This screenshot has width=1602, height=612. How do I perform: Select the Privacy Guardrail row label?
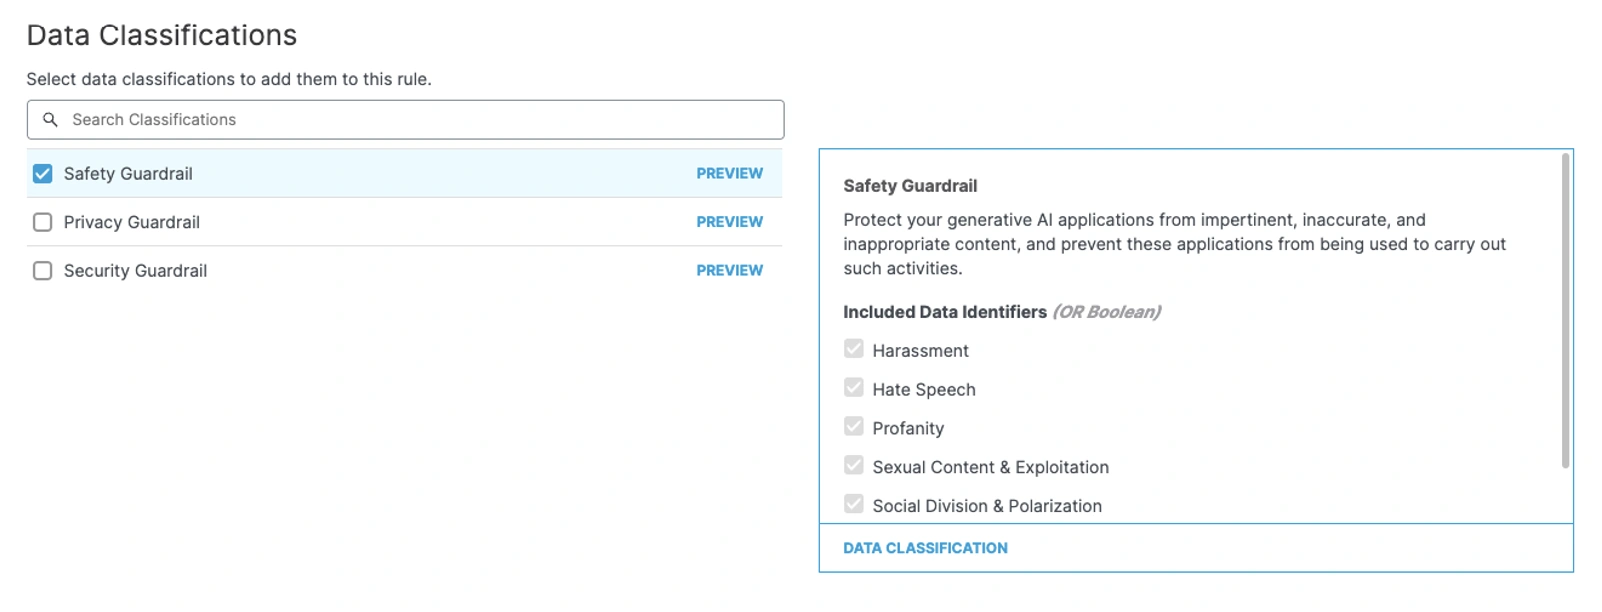click(x=132, y=222)
